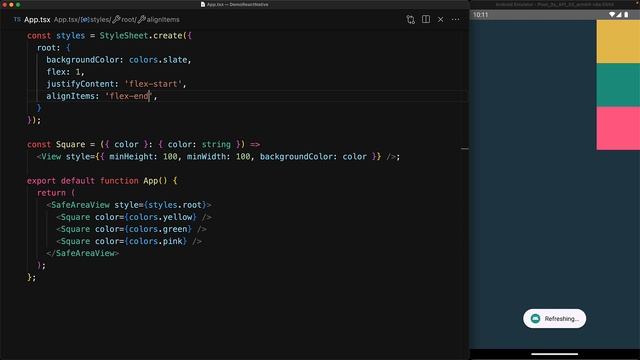
Task: Click the minWidth: 100 value in View style
Action: pyautogui.click(x=218, y=157)
